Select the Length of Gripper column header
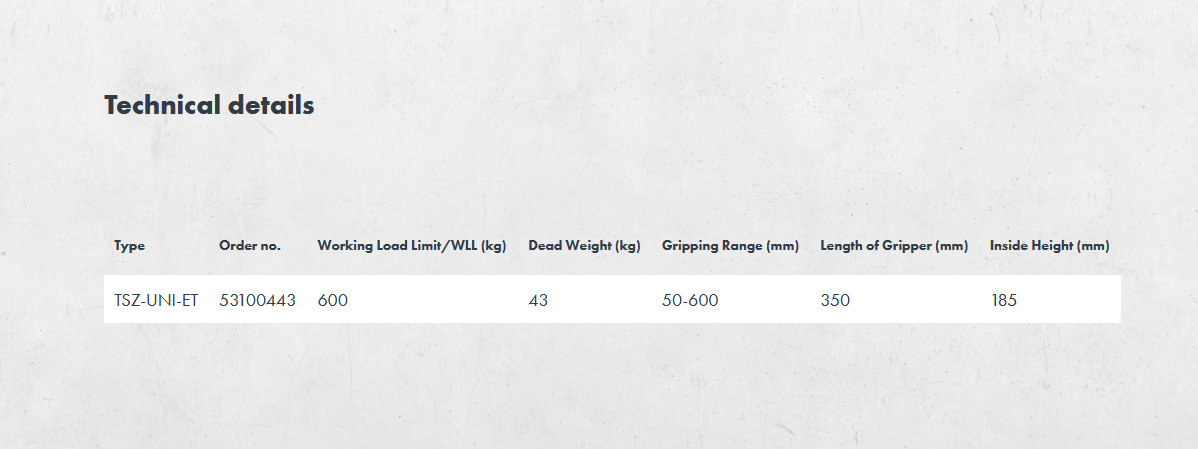The width and height of the screenshot is (1198, 449). 894,246
